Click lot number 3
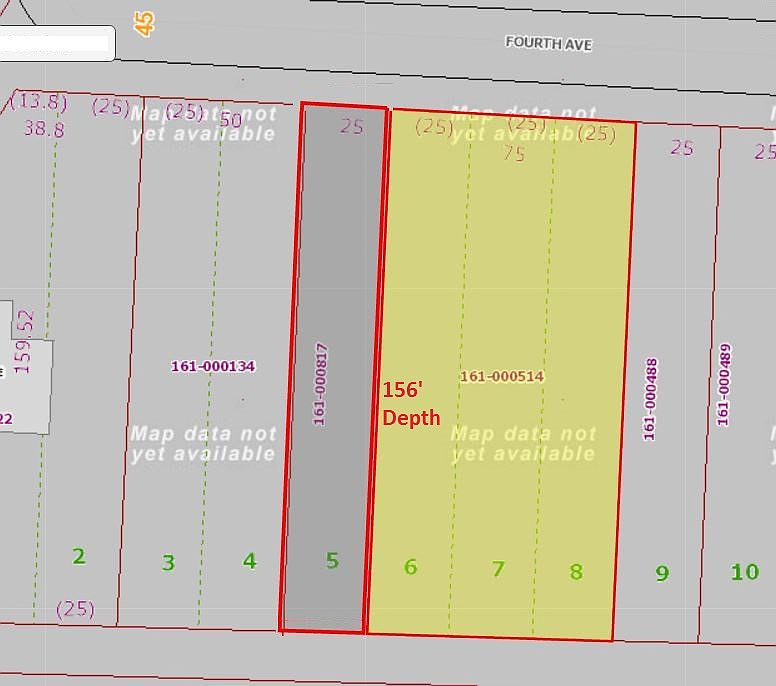This screenshot has width=776, height=686. (x=168, y=562)
